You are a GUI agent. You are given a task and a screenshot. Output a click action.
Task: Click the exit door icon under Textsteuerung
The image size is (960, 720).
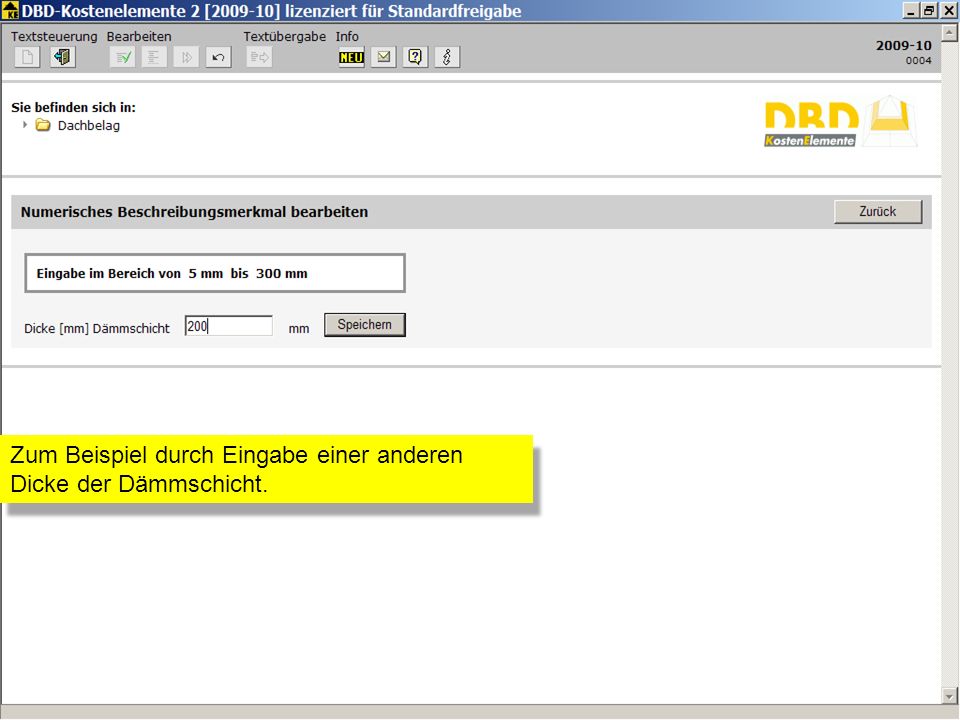click(x=62, y=57)
